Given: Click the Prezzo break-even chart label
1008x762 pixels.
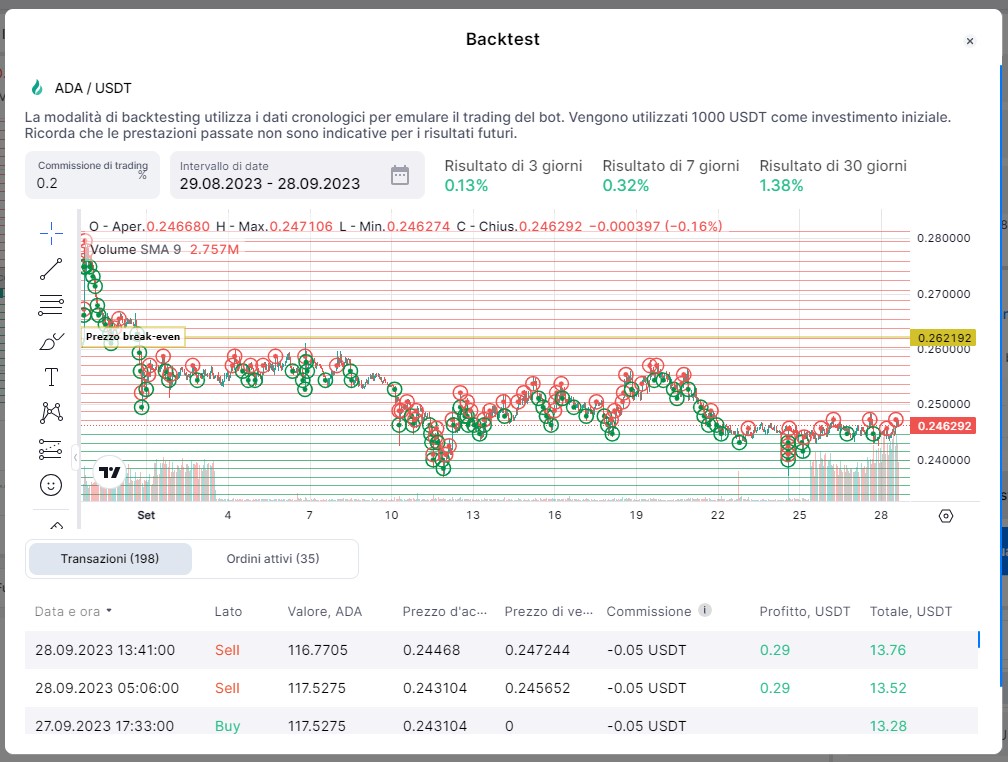Looking at the screenshot, I should pos(133,336).
